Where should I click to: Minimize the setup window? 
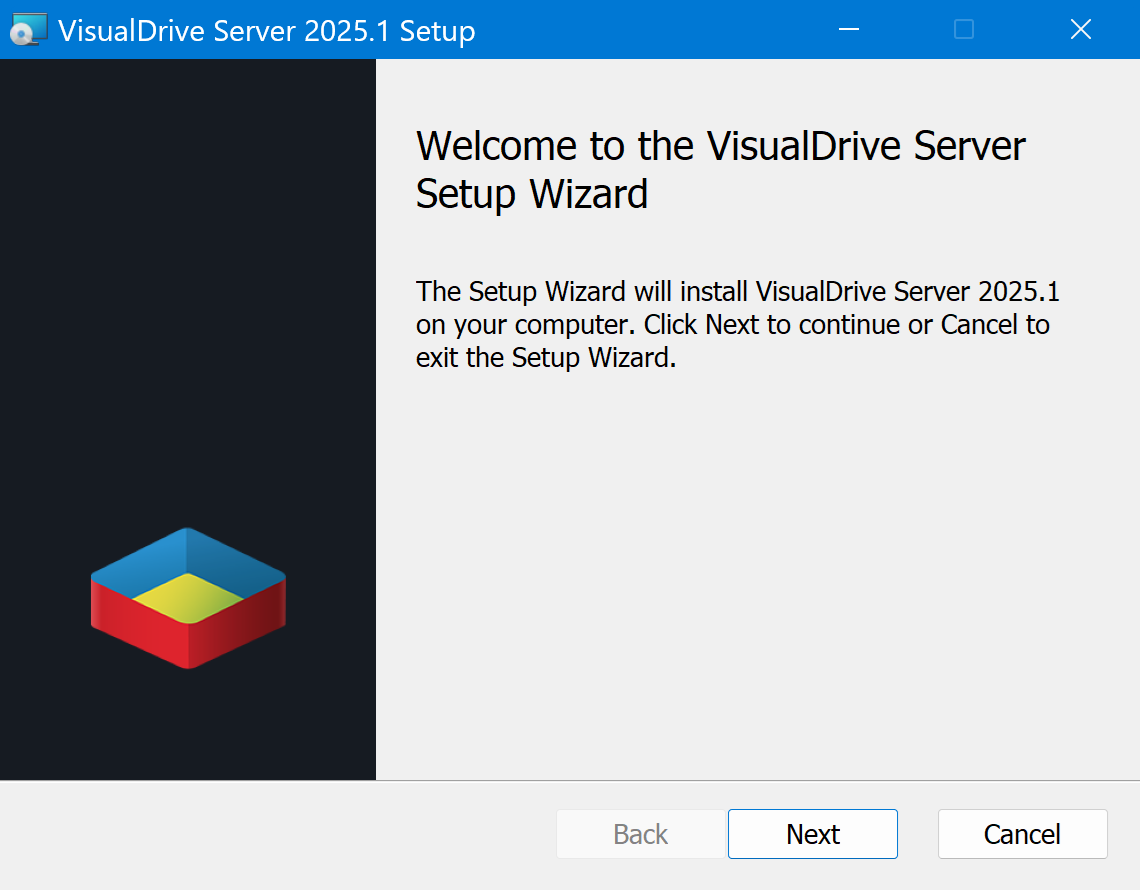[x=849, y=30]
